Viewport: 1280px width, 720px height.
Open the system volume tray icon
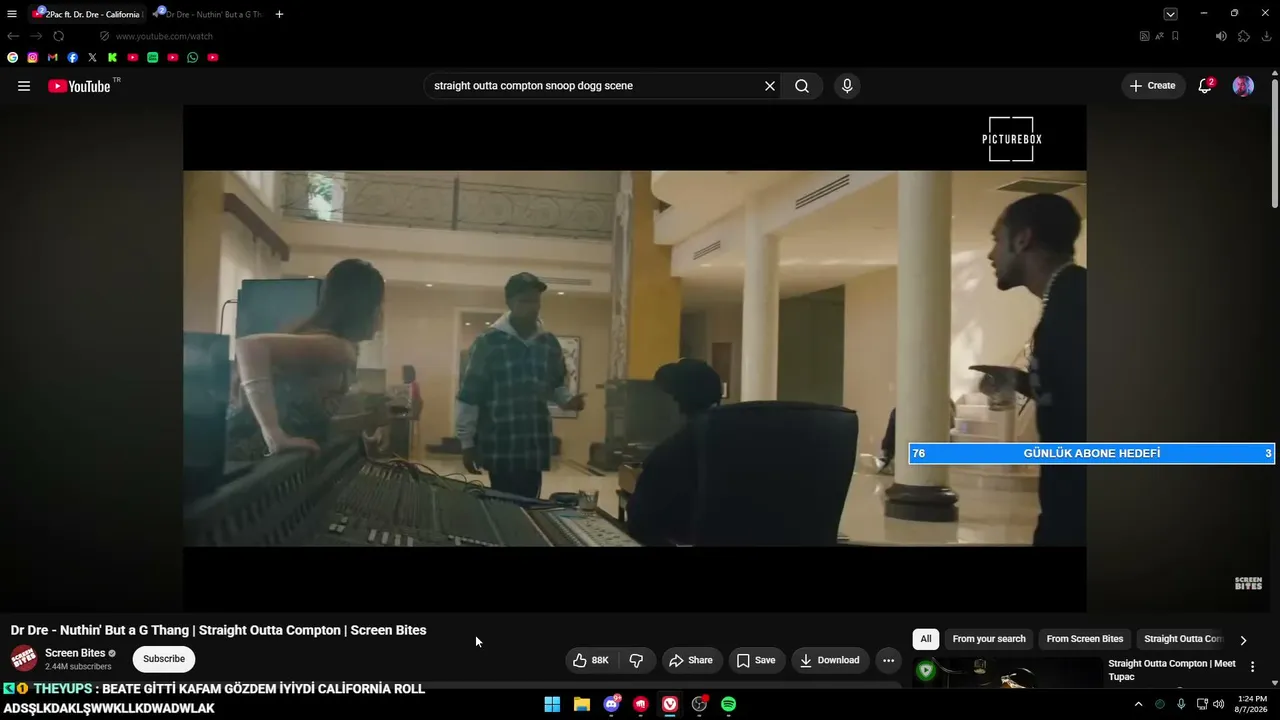[1218, 704]
